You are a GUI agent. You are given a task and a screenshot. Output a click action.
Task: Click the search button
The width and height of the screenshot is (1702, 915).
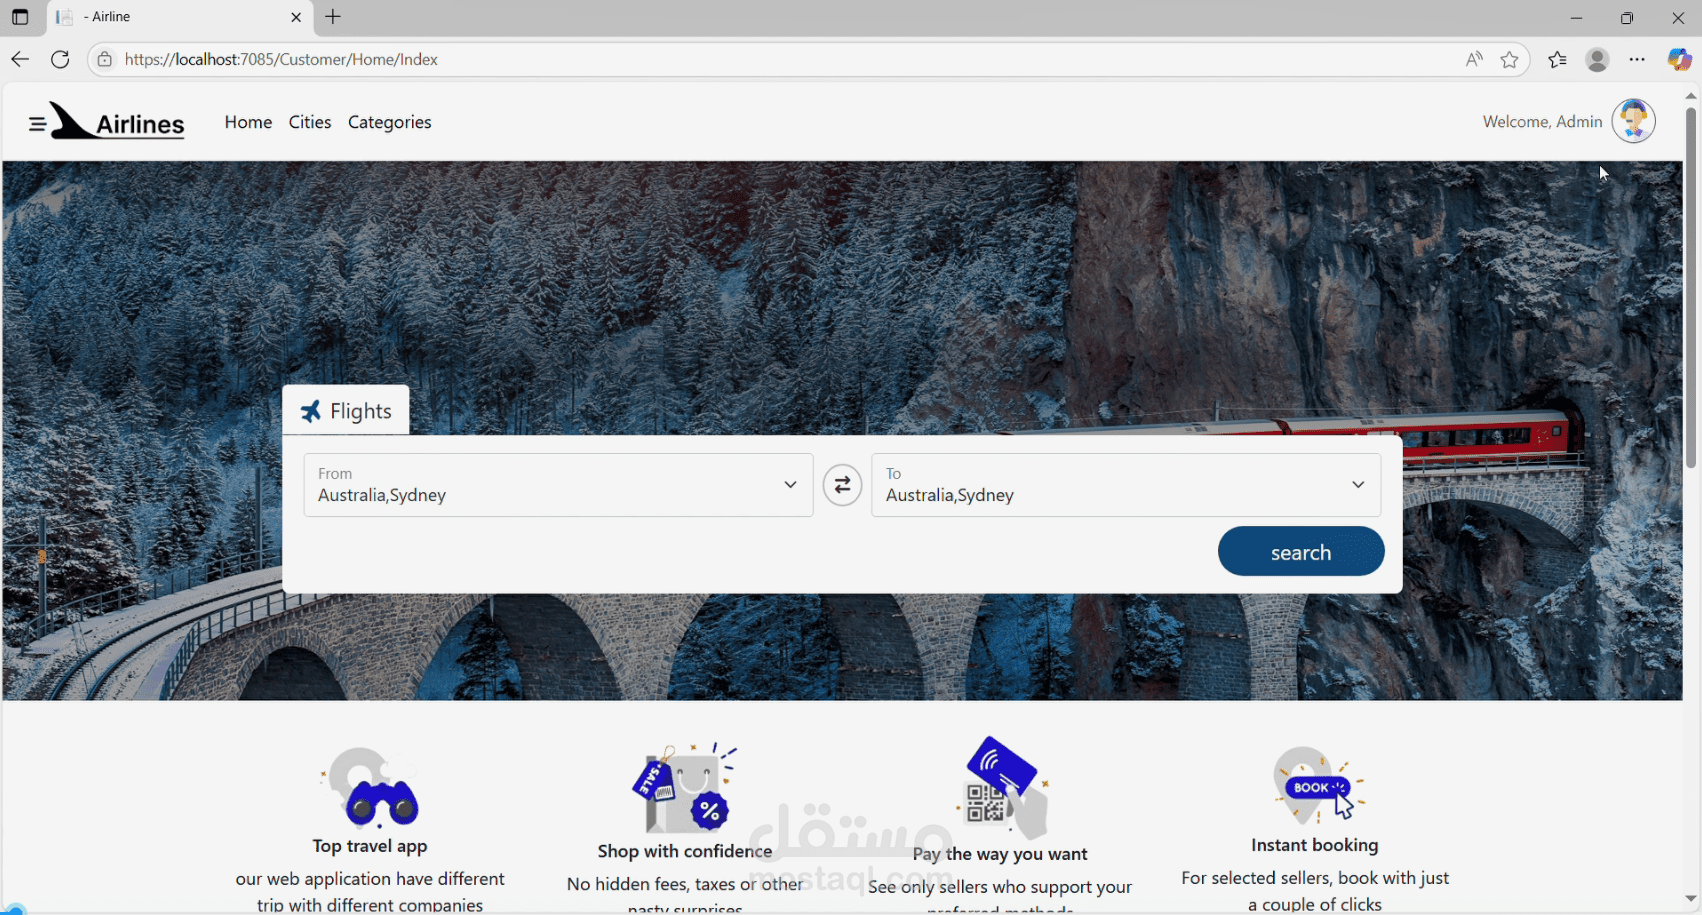[1301, 552]
